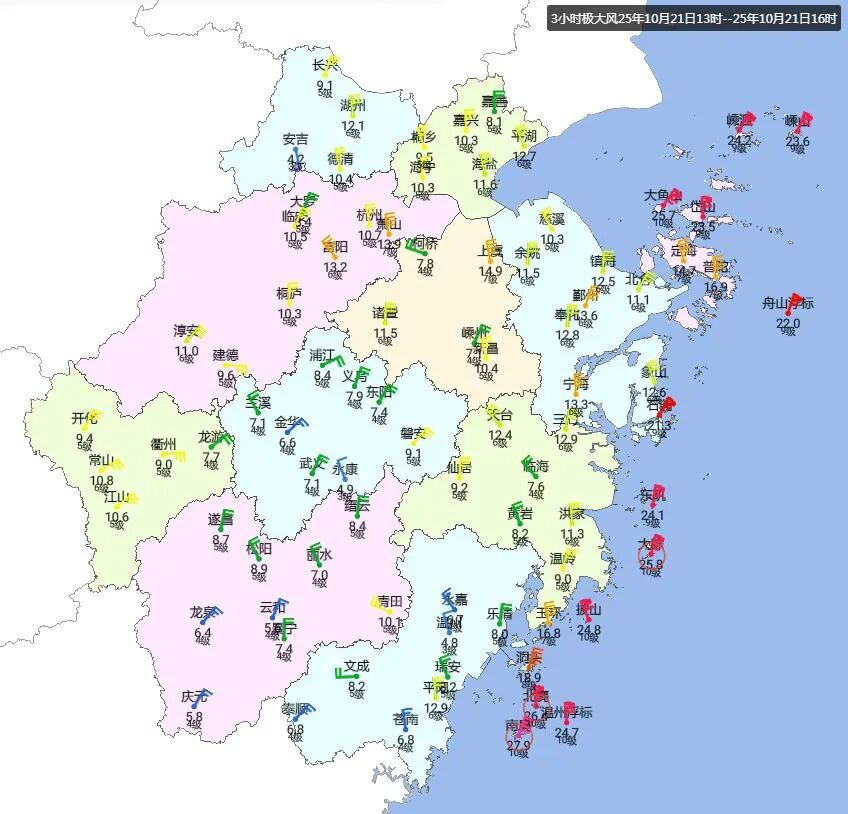Click the 诸暨 station name label
848x814 pixels.
tap(385, 313)
